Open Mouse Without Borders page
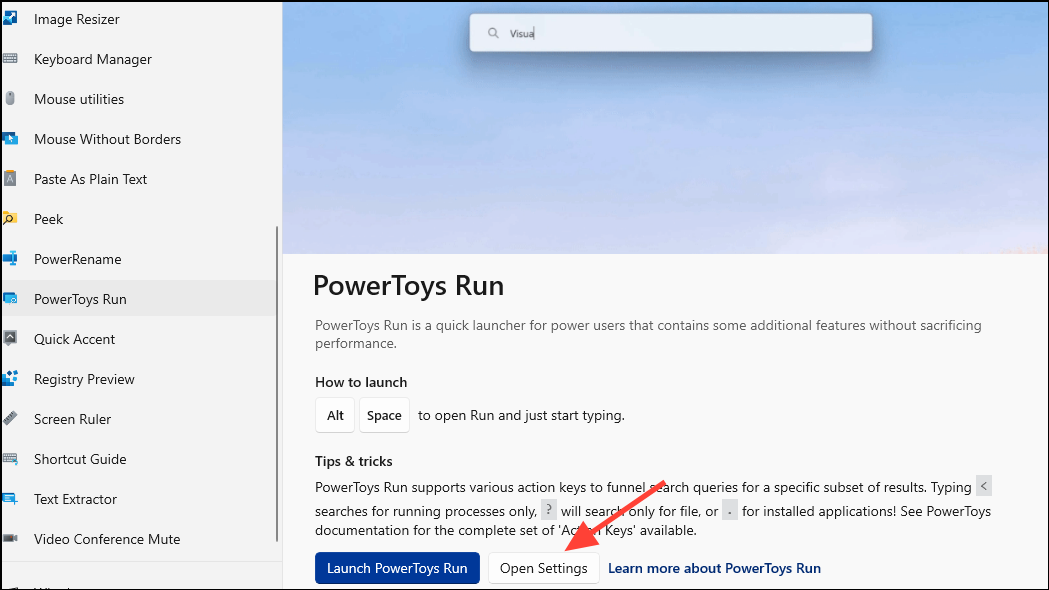This screenshot has width=1049, height=590. click(139, 139)
